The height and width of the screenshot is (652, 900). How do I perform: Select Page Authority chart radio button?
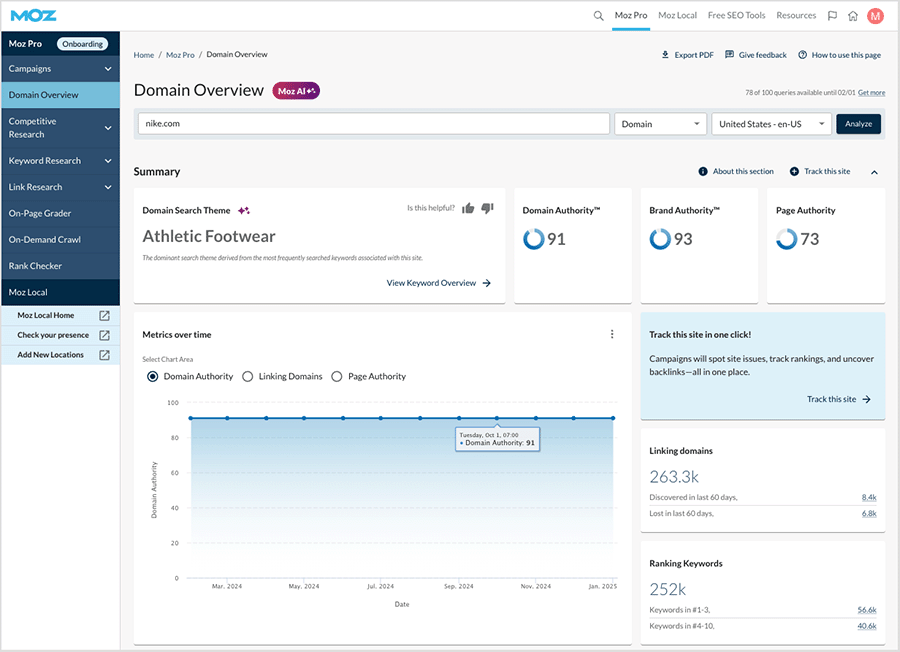(x=337, y=377)
